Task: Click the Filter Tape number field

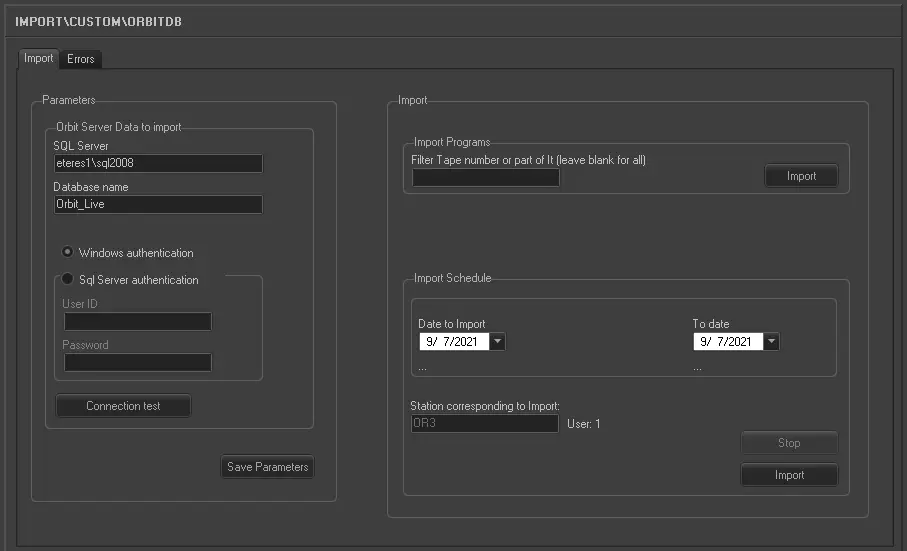Action: point(486,178)
